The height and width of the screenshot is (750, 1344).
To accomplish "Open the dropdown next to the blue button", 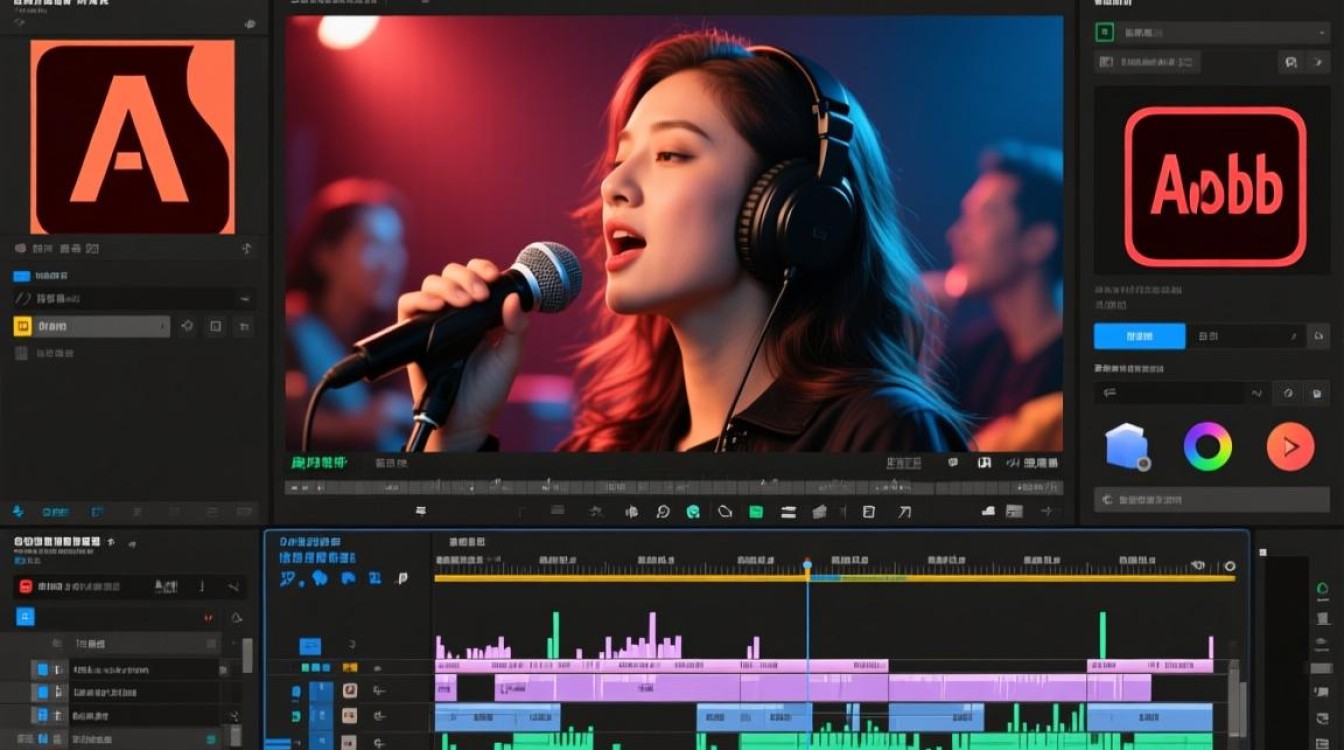I will click(x=1246, y=336).
